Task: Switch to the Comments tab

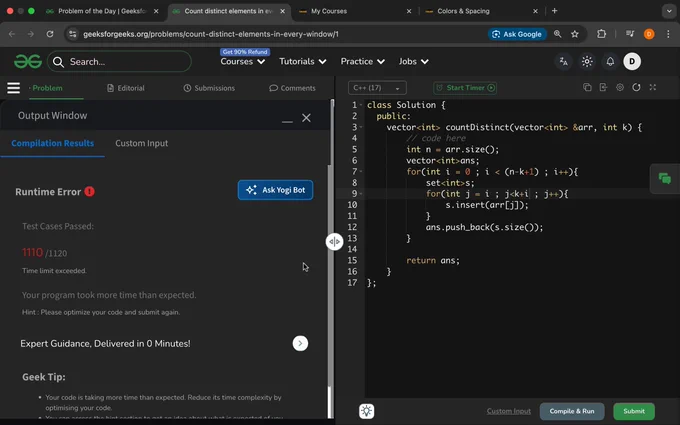Action: pyautogui.click(x=292, y=88)
